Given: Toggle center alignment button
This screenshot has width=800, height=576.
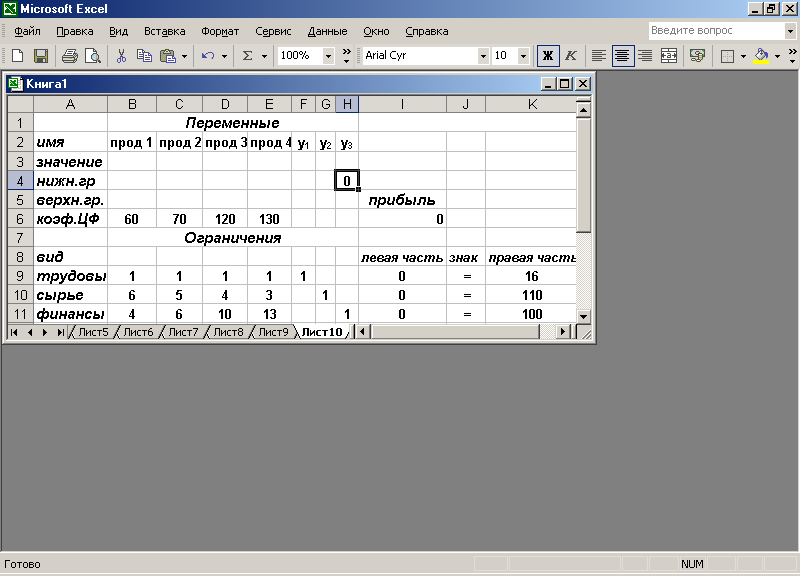Looking at the screenshot, I should point(622,56).
